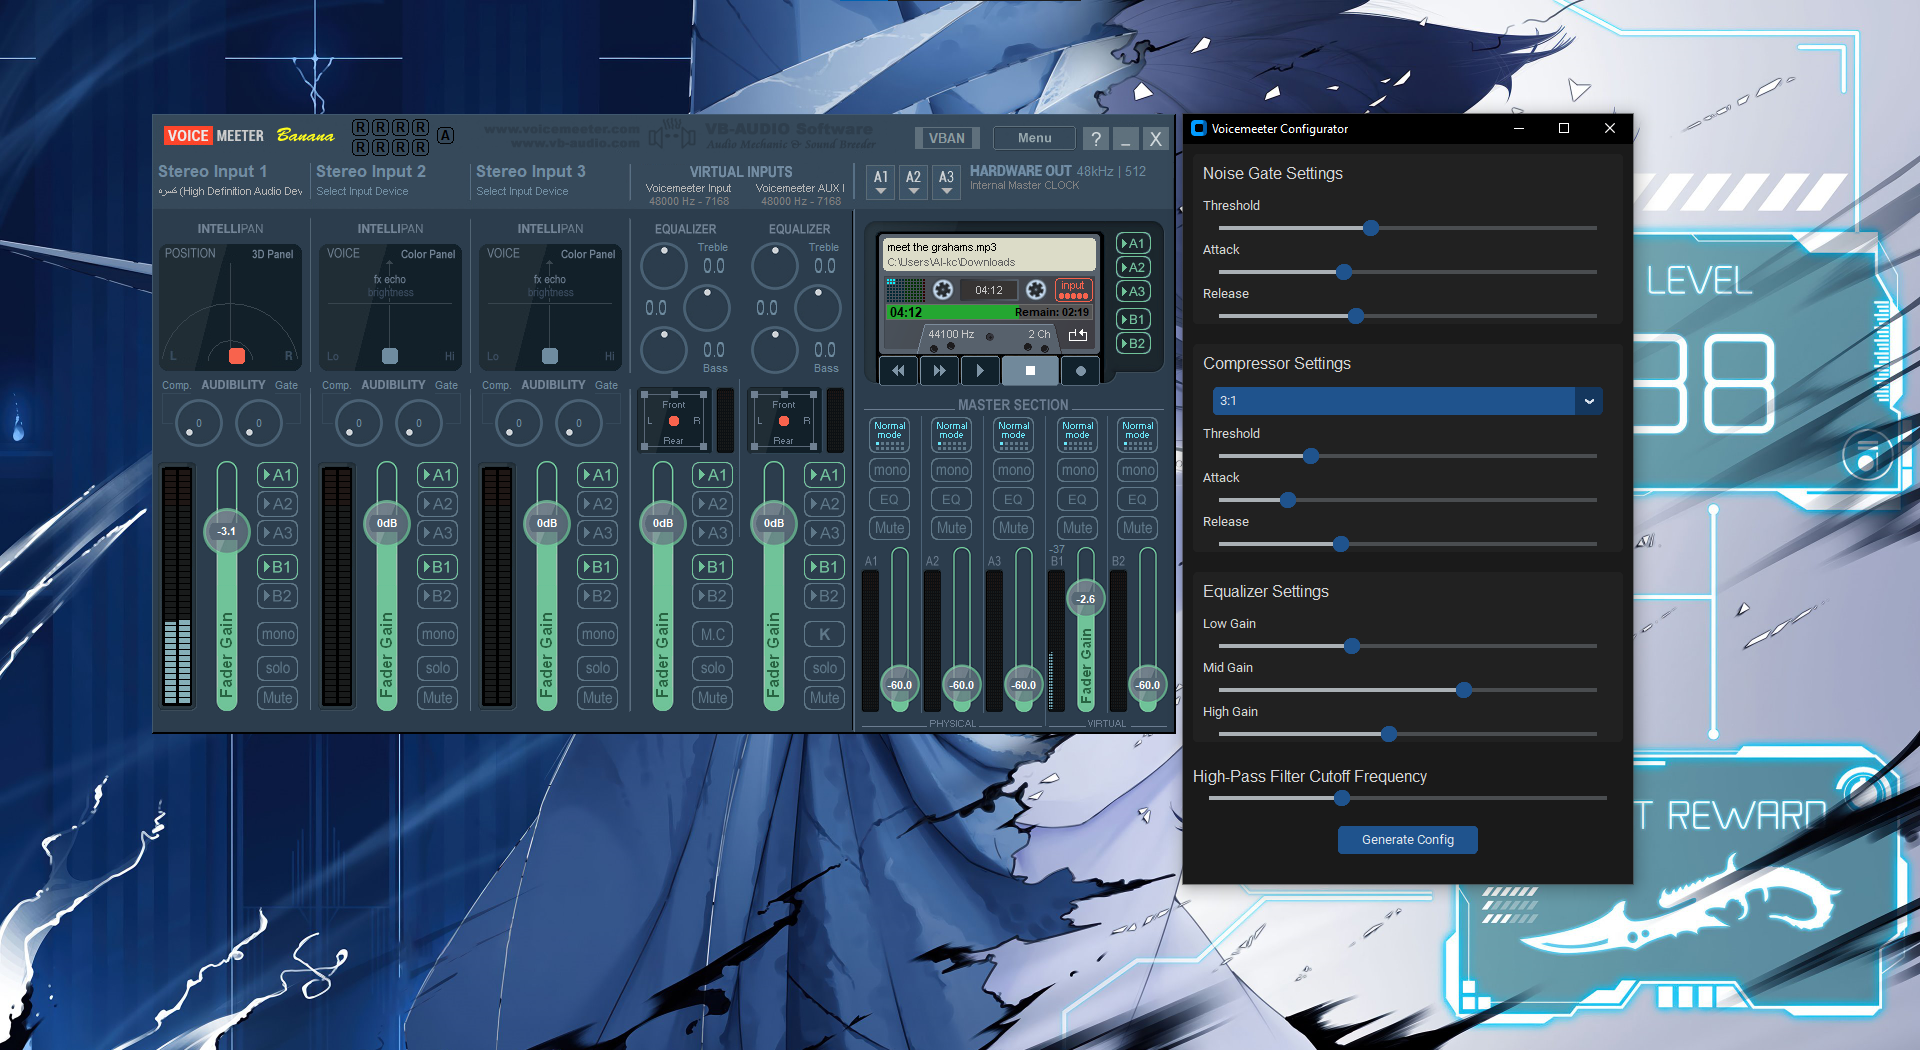Viewport: 1920px width, 1050px height.
Task: Start recording with the cassette record button
Action: 1081,371
